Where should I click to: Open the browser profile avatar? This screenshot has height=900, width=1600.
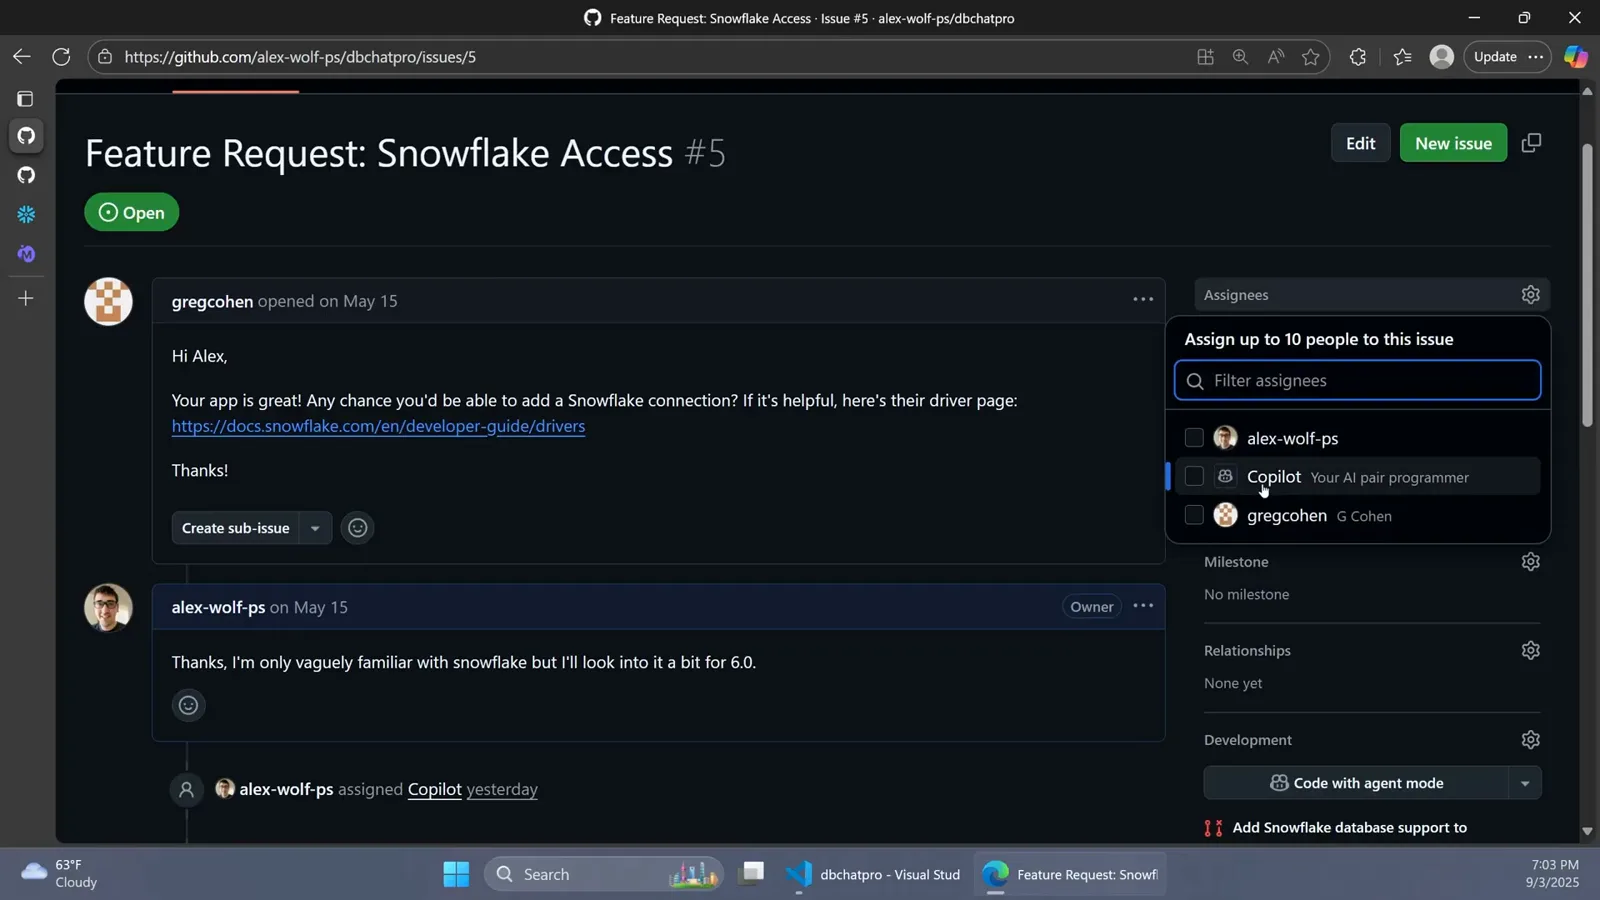[1441, 57]
